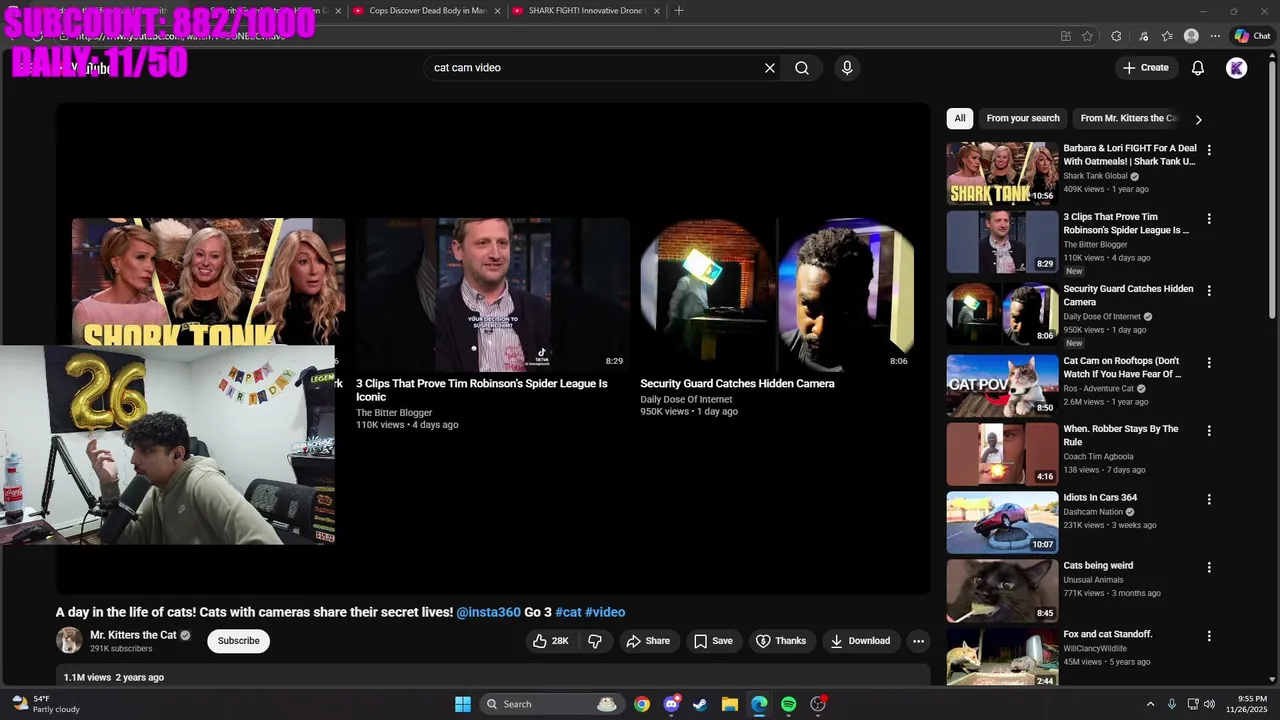Click the magnifier search button
1280x720 pixels.
click(802, 68)
